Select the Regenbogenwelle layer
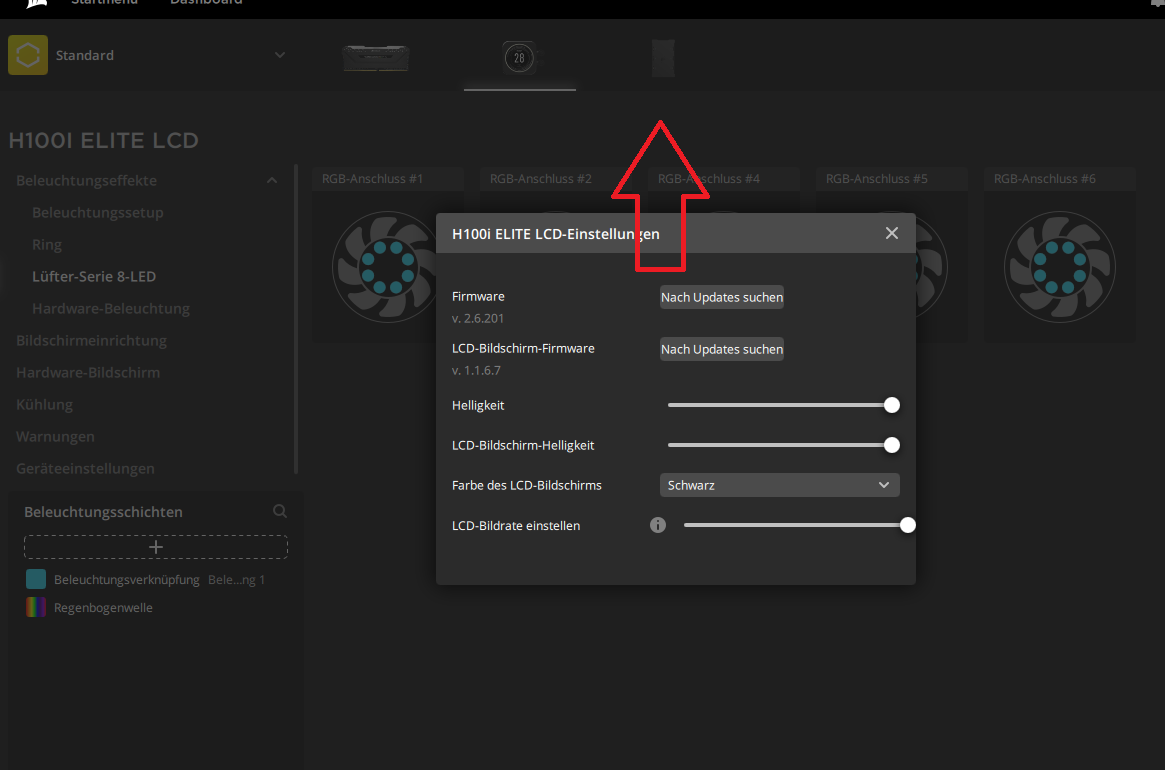Image resolution: width=1165 pixels, height=770 pixels. (x=156, y=607)
